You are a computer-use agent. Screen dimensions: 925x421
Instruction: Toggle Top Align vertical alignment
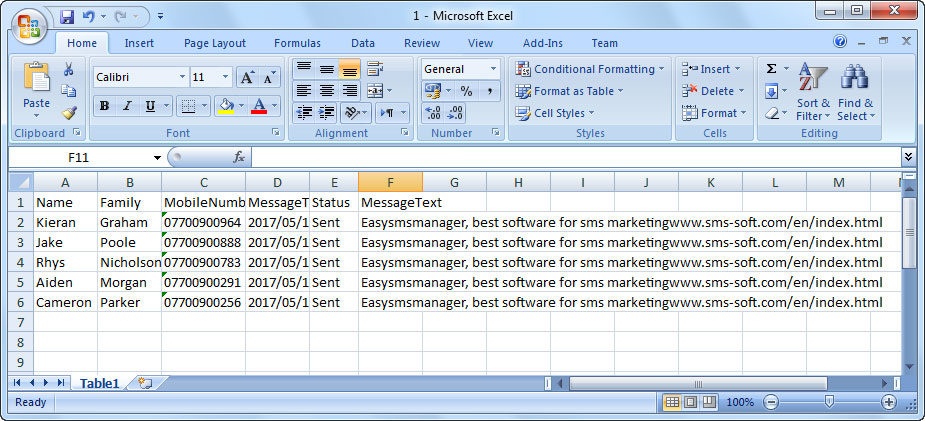[x=304, y=69]
